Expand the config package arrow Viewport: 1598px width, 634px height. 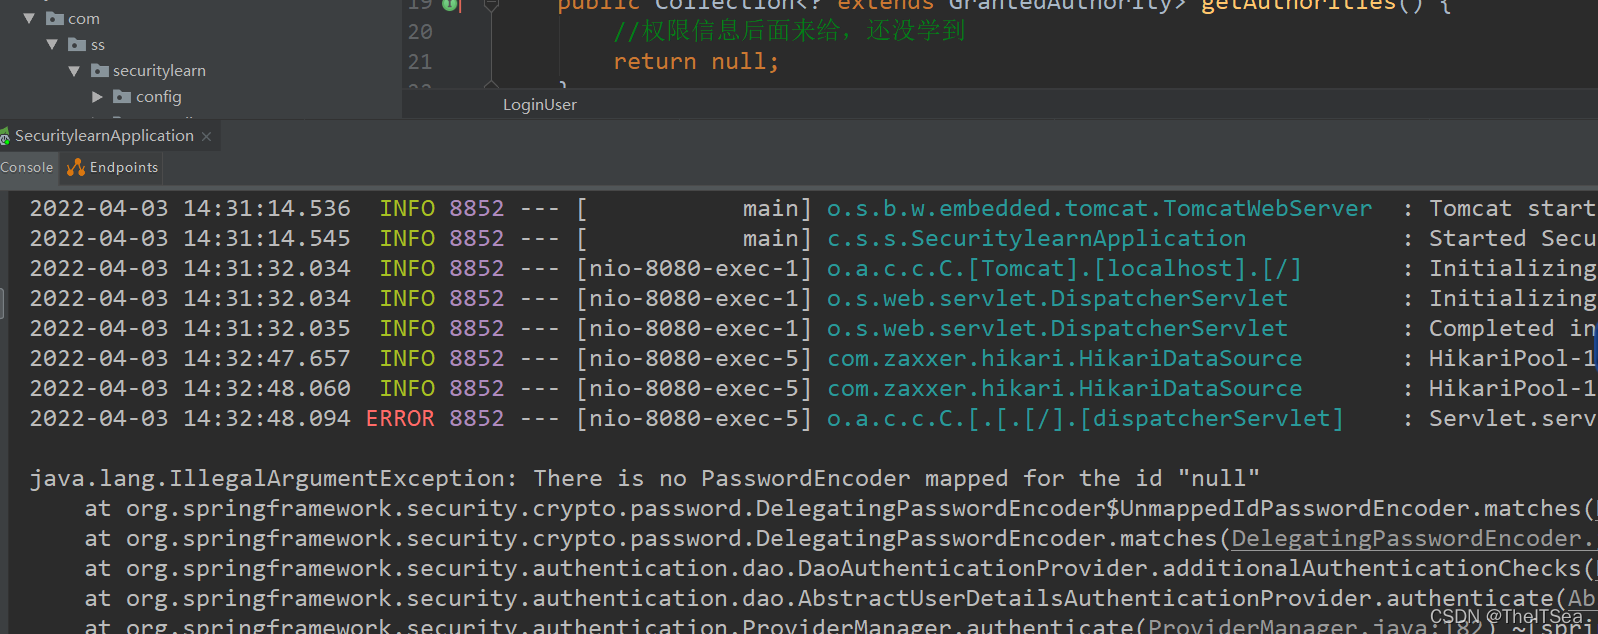pos(97,97)
